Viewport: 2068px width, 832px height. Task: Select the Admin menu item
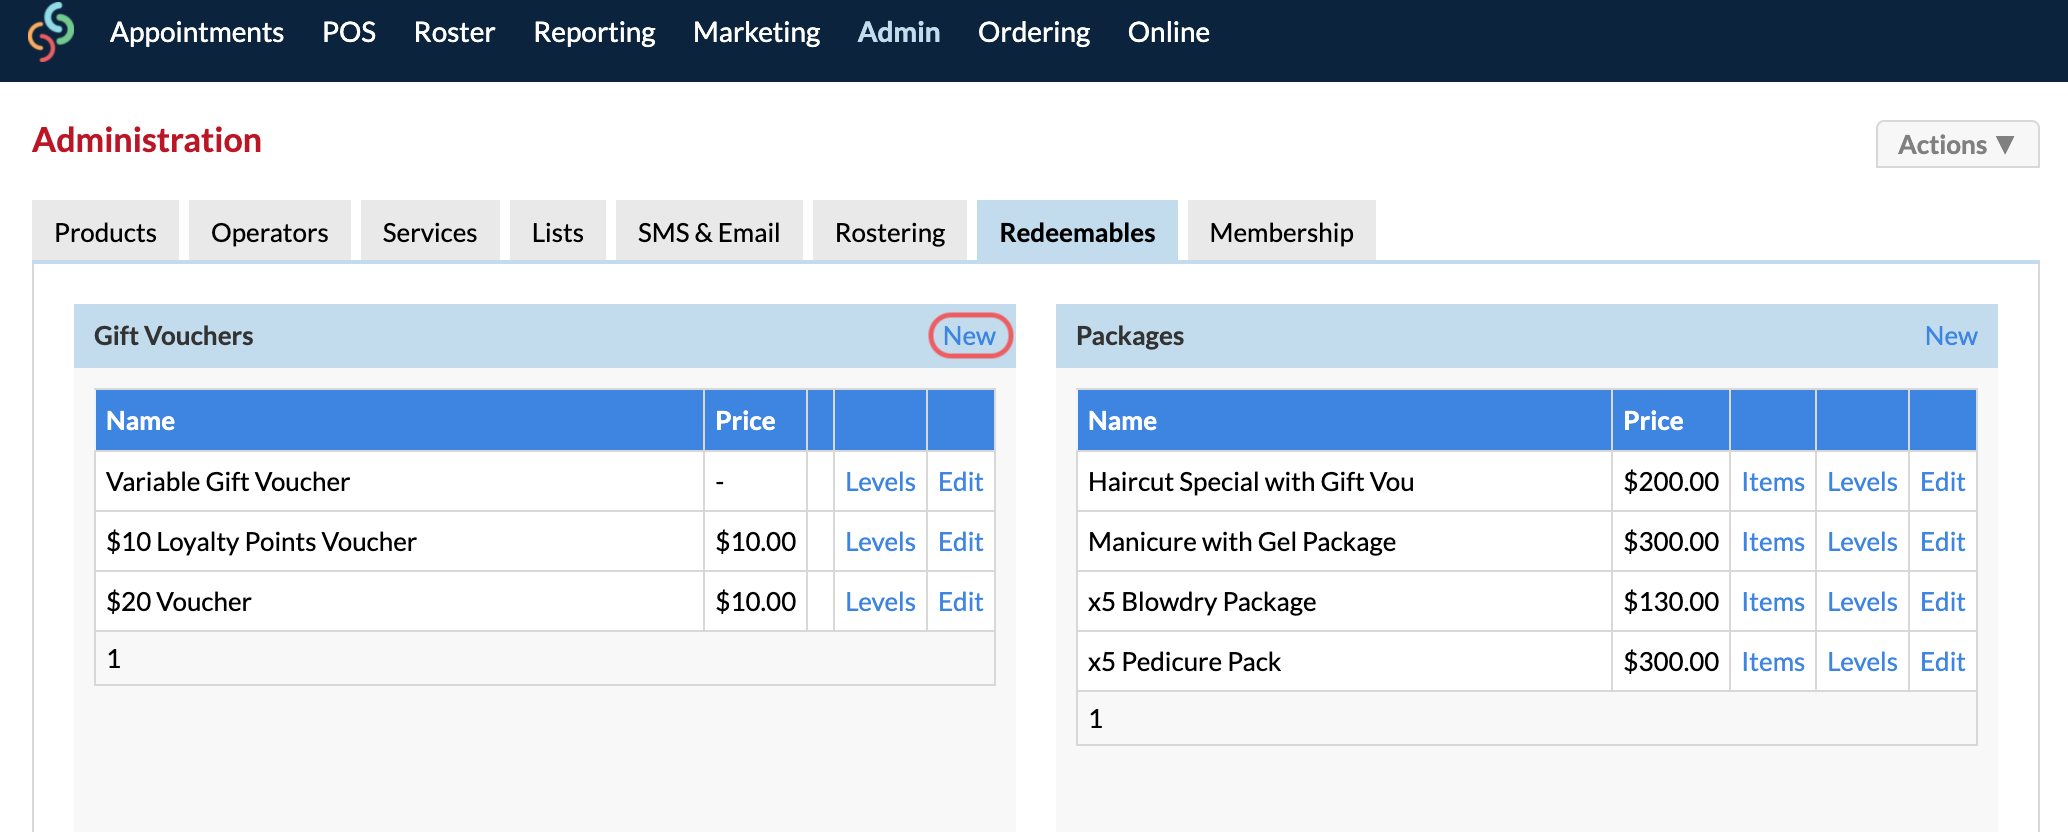[x=899, y=32]
